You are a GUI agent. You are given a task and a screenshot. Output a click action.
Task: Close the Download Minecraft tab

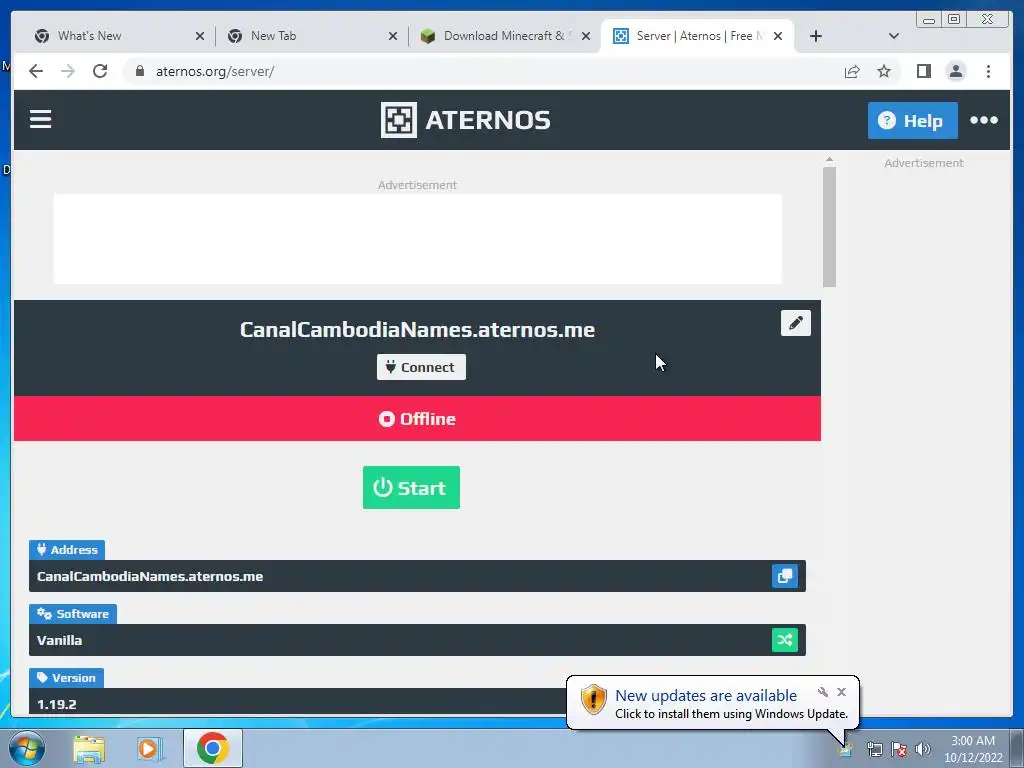[x=586, y=37]
